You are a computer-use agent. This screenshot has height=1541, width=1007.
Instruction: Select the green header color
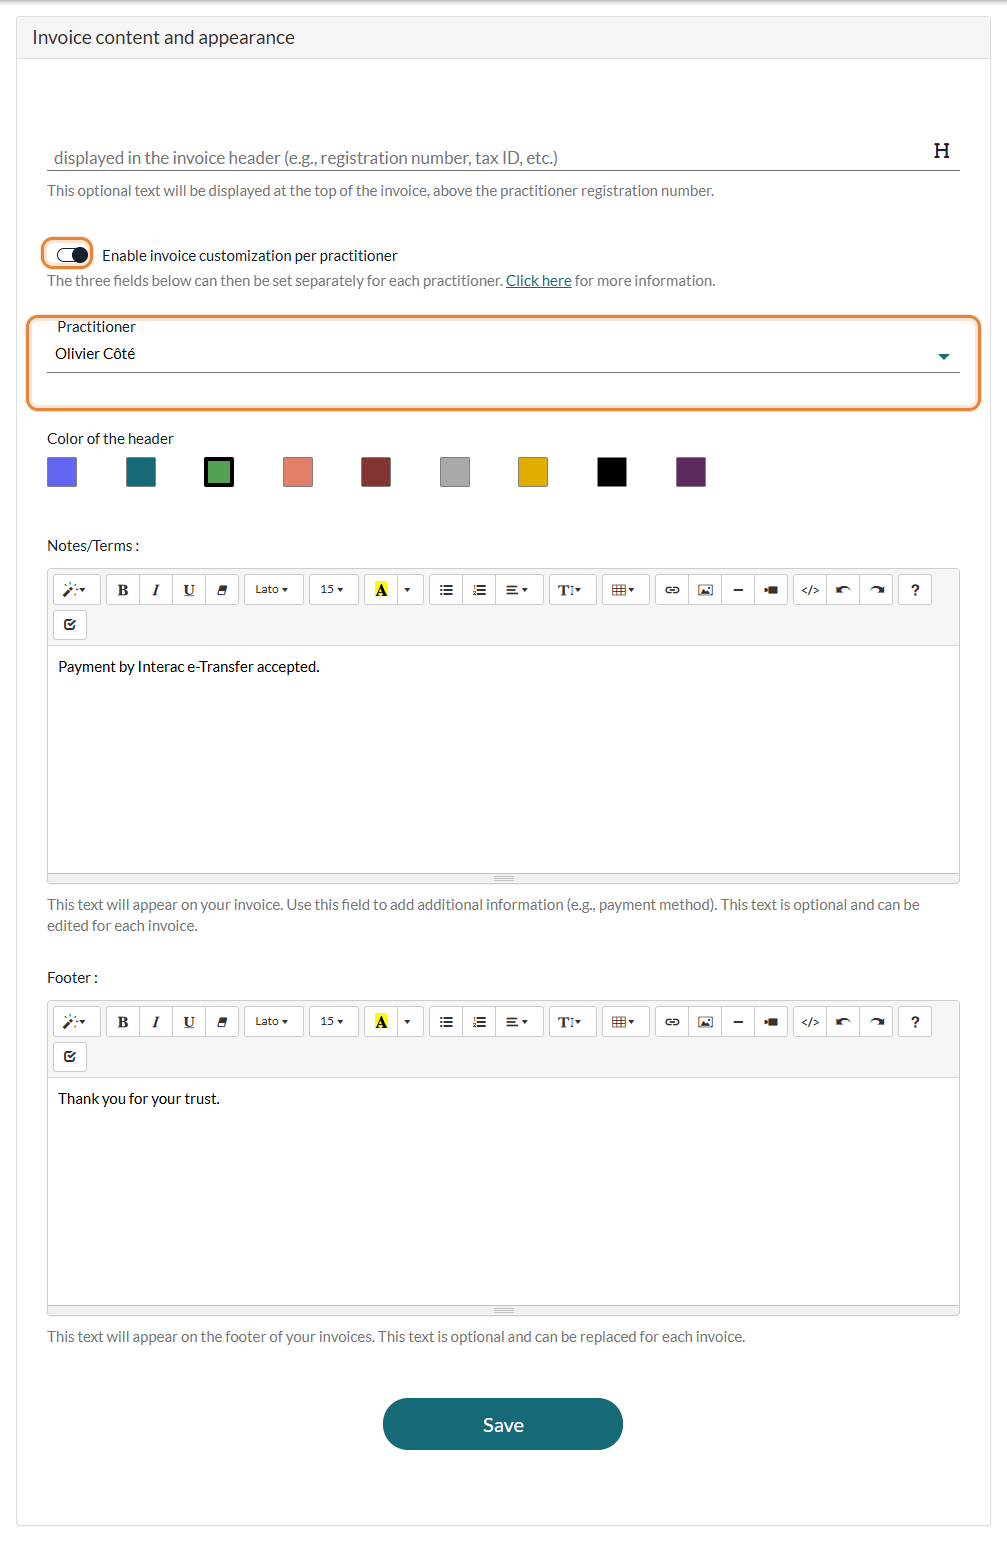coord(219,472)
